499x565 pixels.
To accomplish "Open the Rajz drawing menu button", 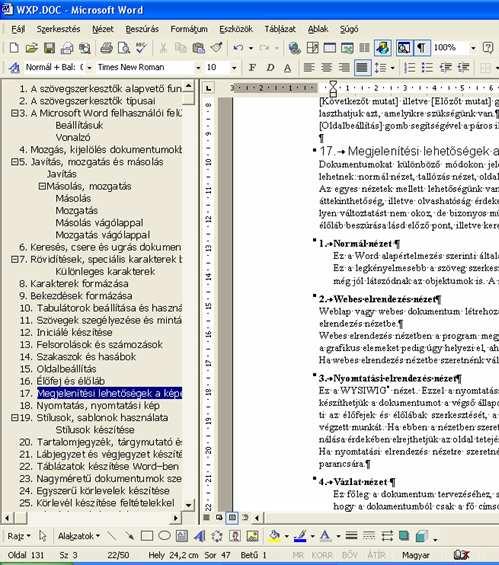I will (19, 536).
